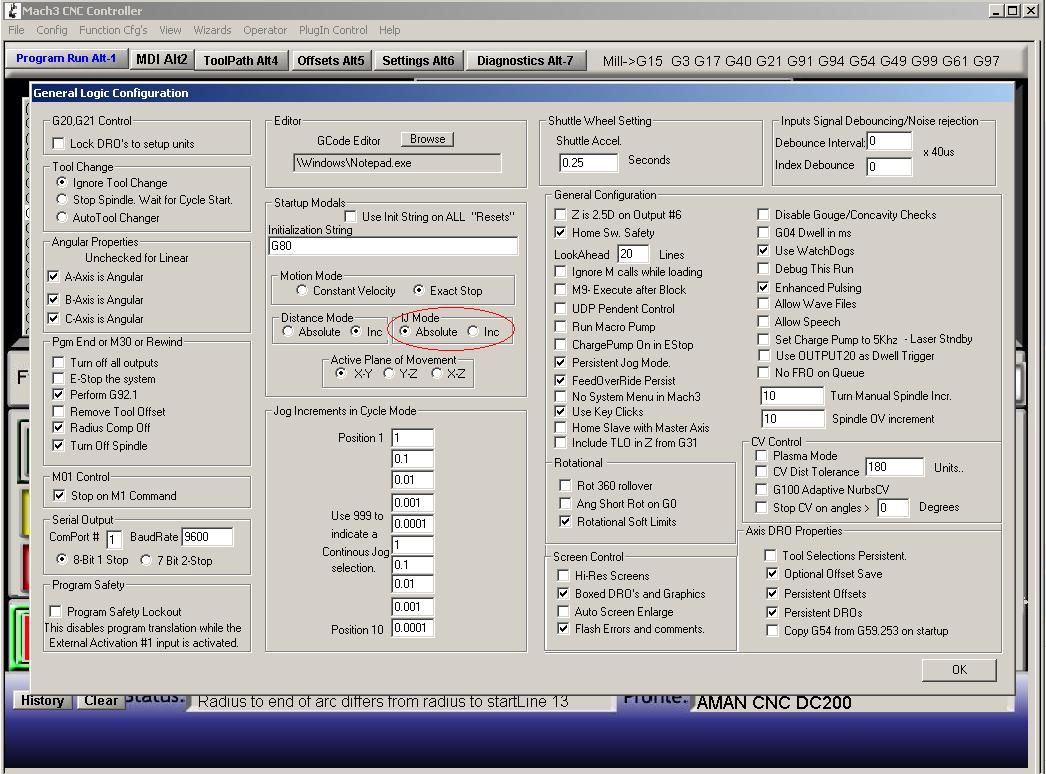Open the Config menu
Image resolution: width=1046 pixels, height=774 pixels.
[51, 30]
